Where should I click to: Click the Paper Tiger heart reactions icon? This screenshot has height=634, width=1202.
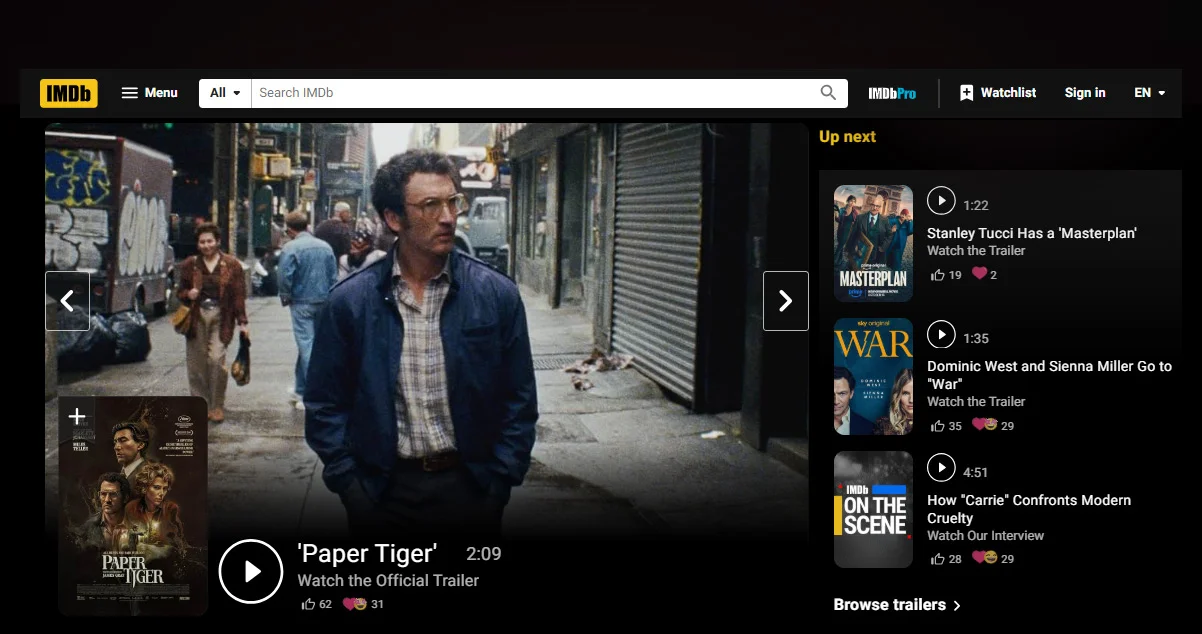tap(355, 604)
